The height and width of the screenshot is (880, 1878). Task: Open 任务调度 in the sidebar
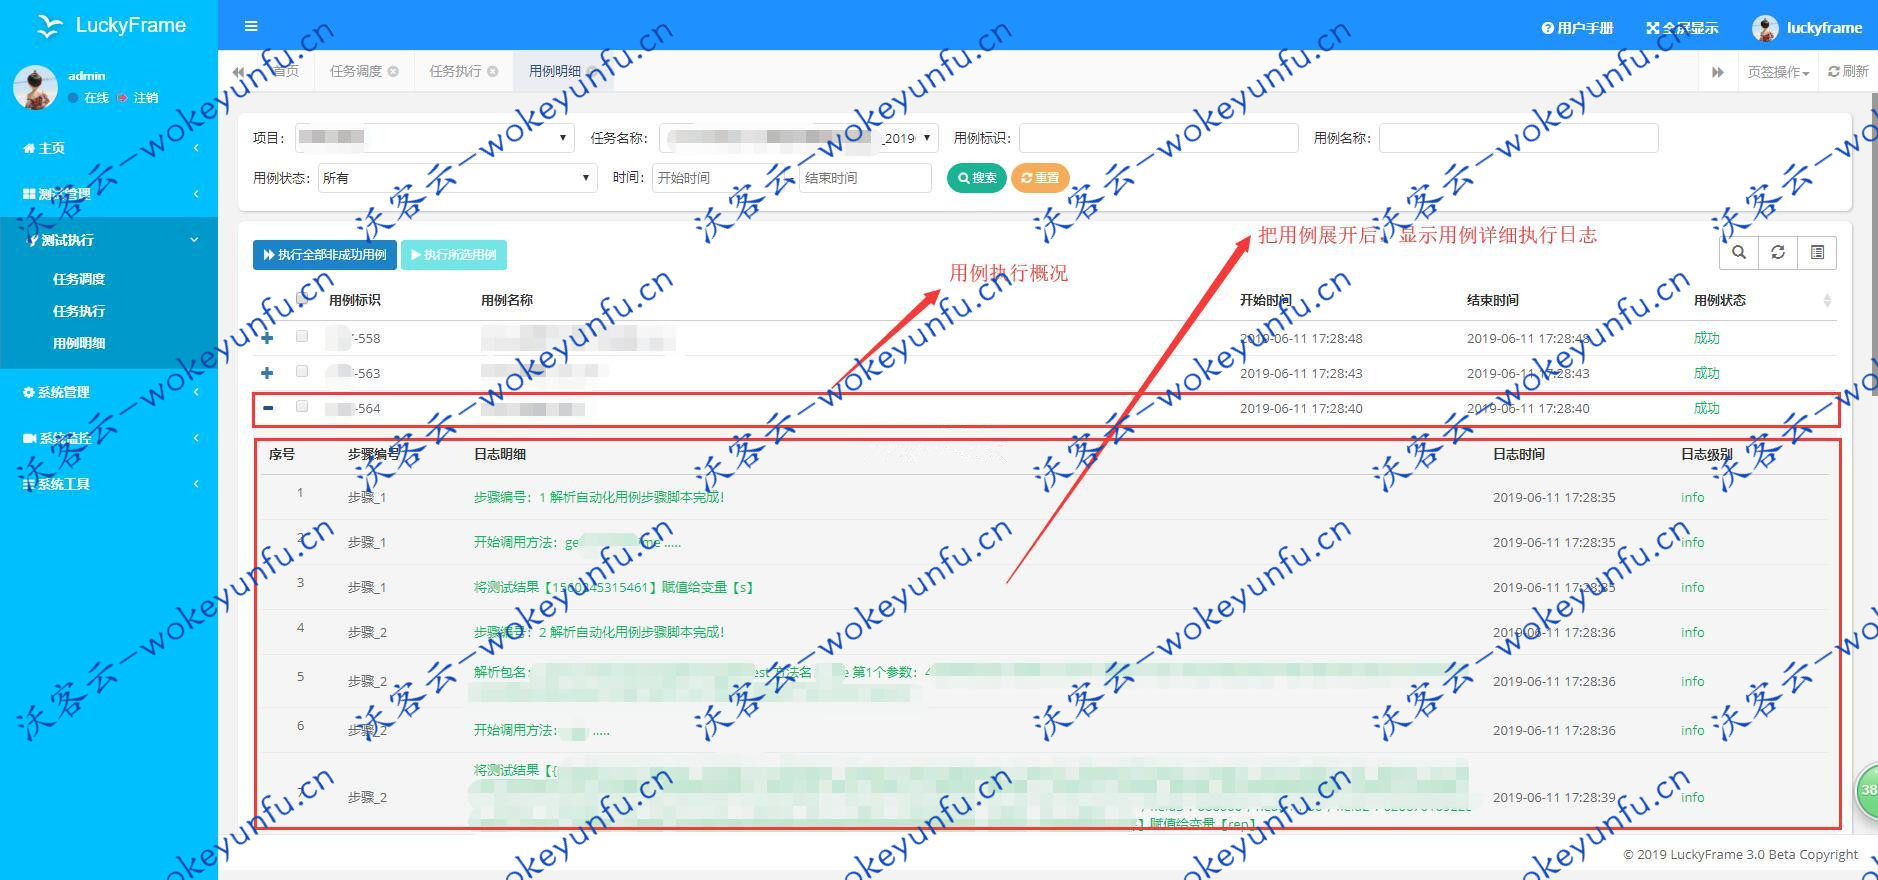79,279
